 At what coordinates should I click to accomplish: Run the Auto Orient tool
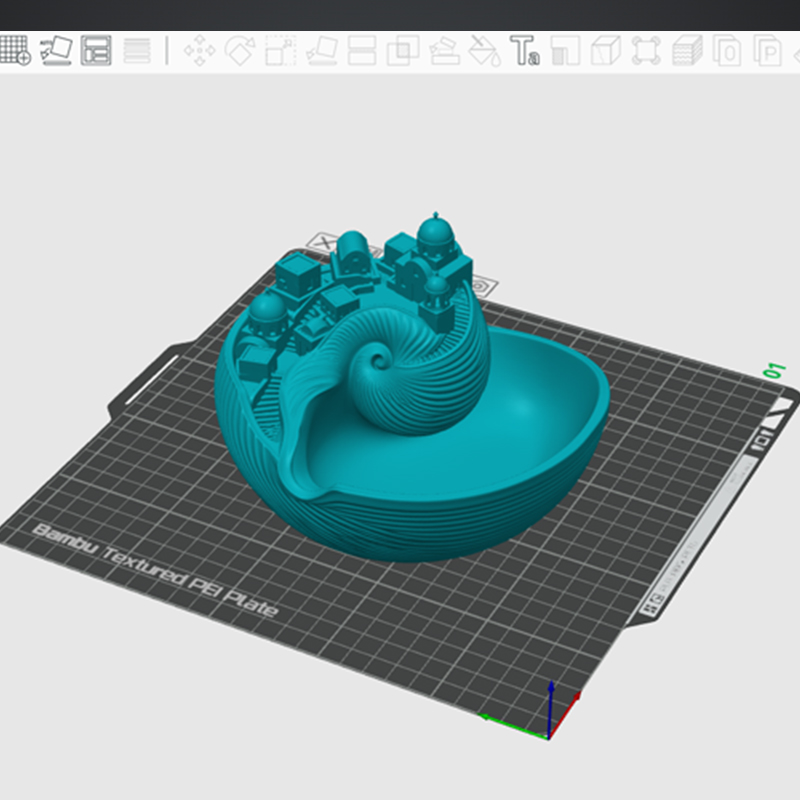(56, 50)
